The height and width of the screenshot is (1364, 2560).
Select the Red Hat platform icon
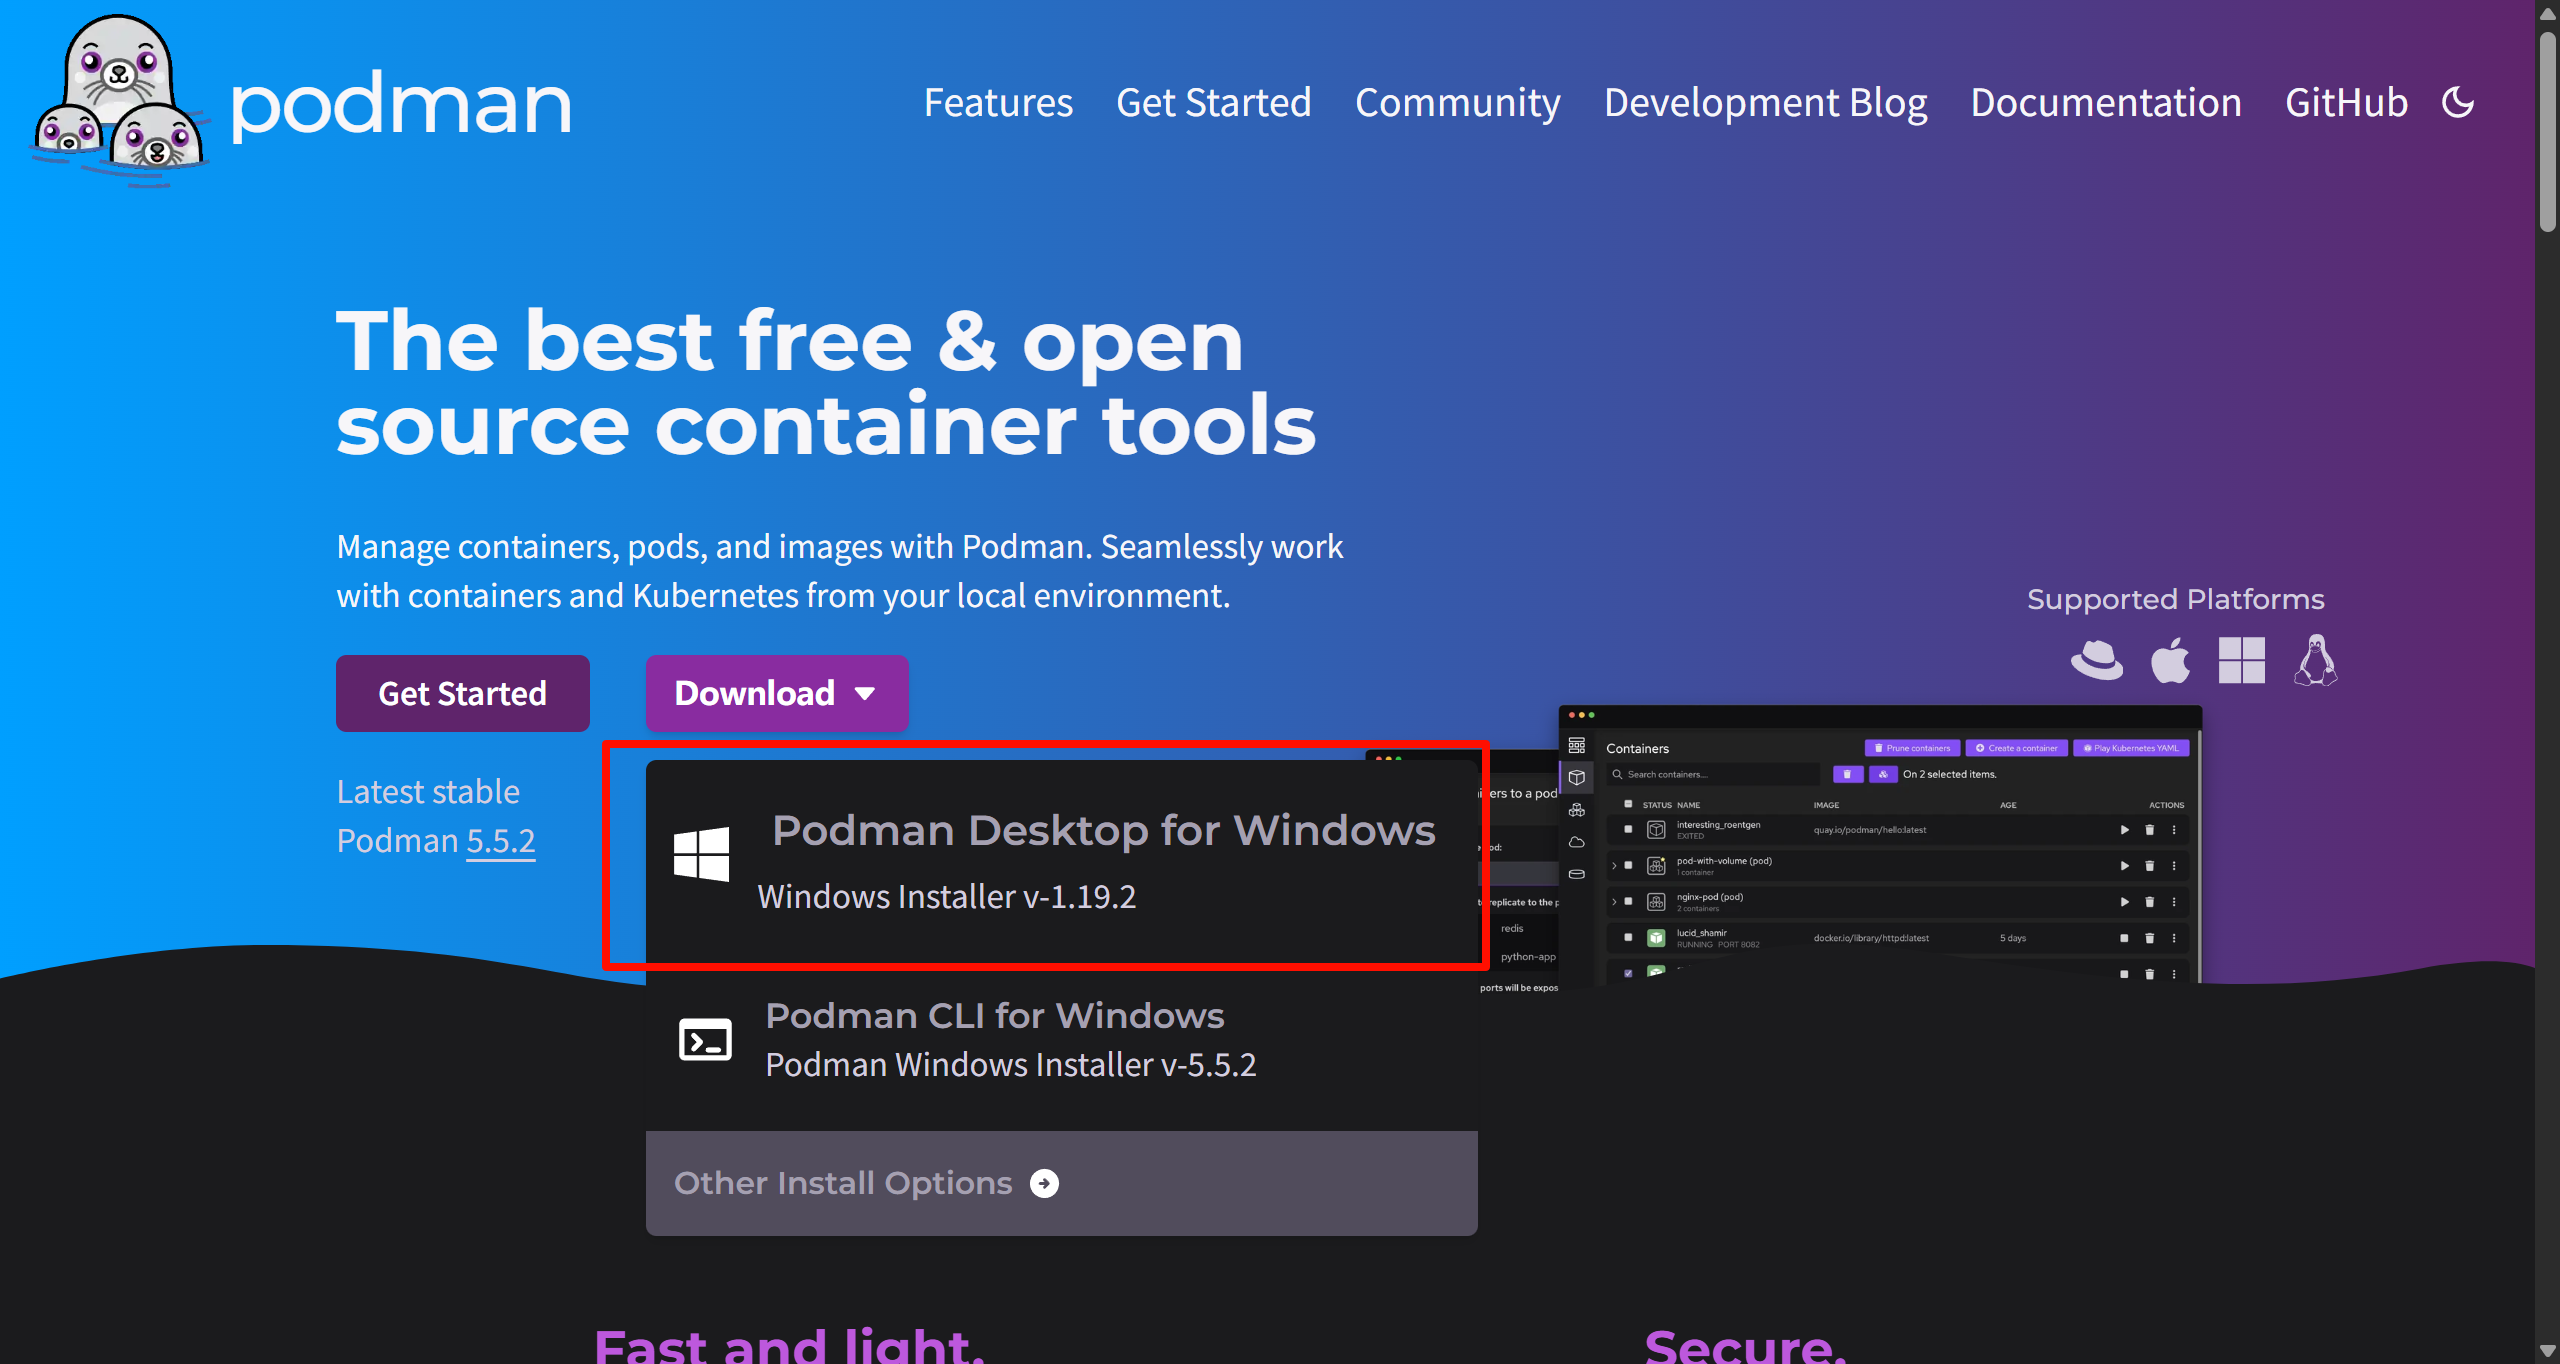point(2097,661)
